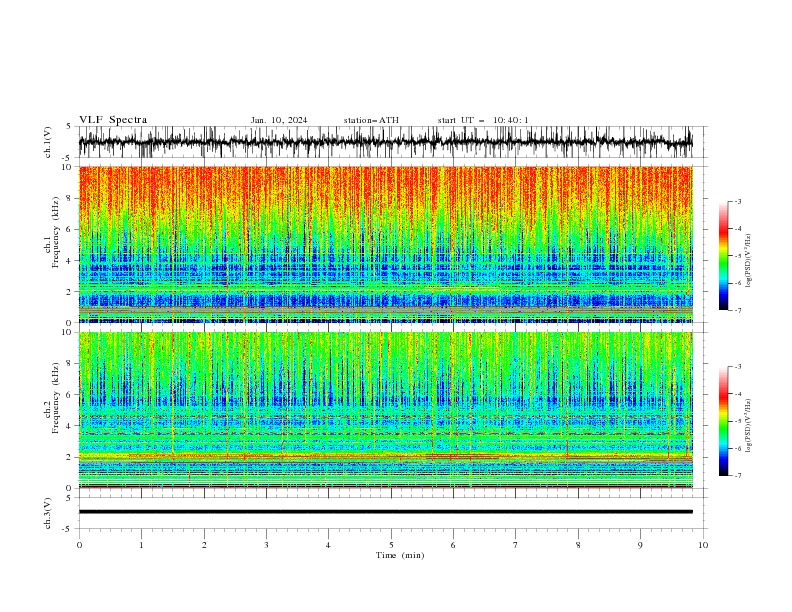The height and width of the screenshot is (612, 792).
Task: Click the ch.1 spectrogram color scale bar
Action: (x=723, y=256)
